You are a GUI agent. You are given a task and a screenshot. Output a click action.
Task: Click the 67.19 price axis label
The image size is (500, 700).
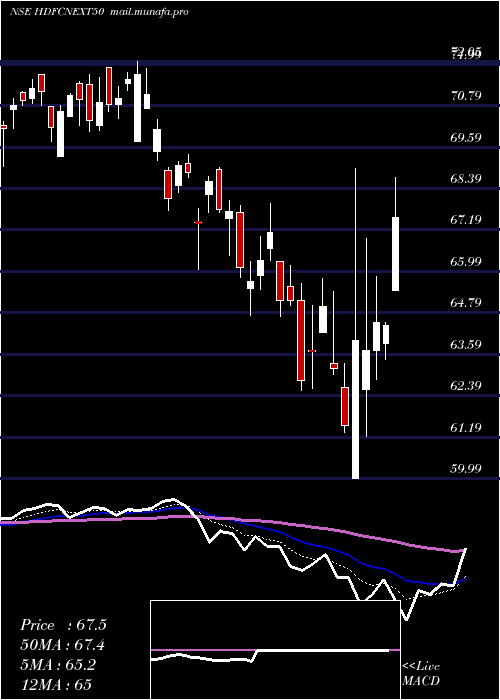[x=466, y=220]
